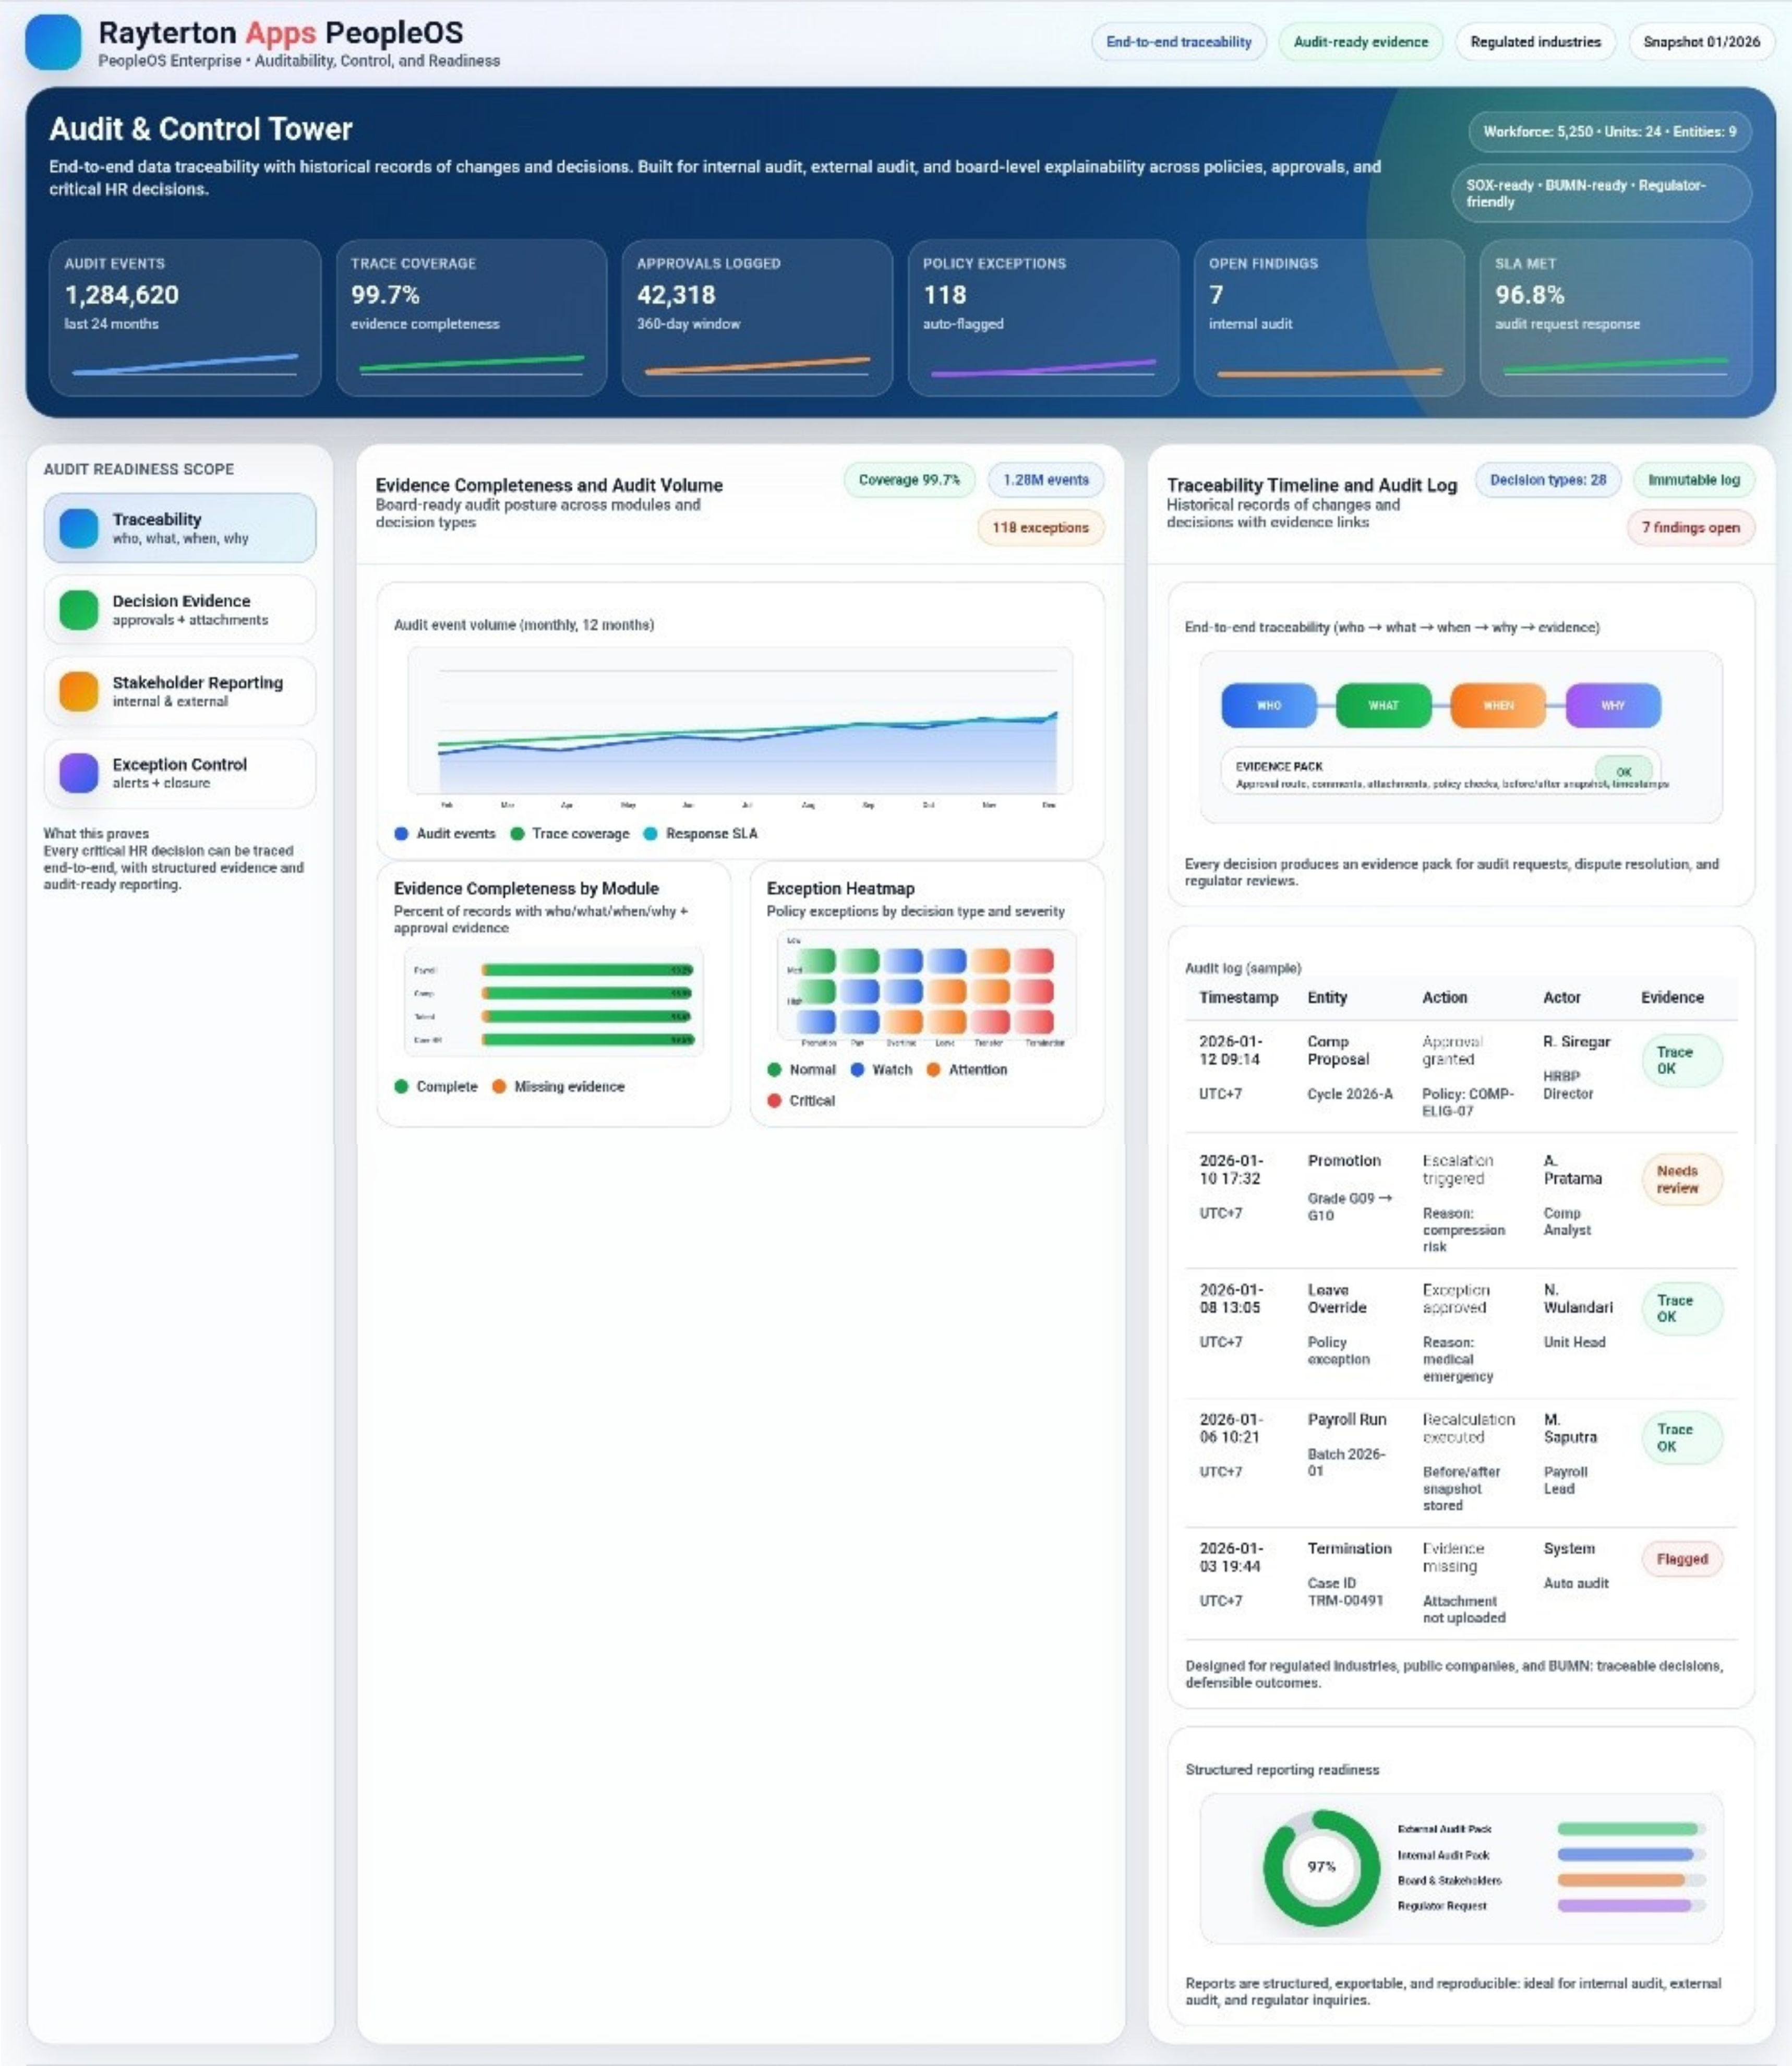Screen dimensions: 1792x2066
Task: Click the orange WHEN traceability node
Action: point(1497,705)
